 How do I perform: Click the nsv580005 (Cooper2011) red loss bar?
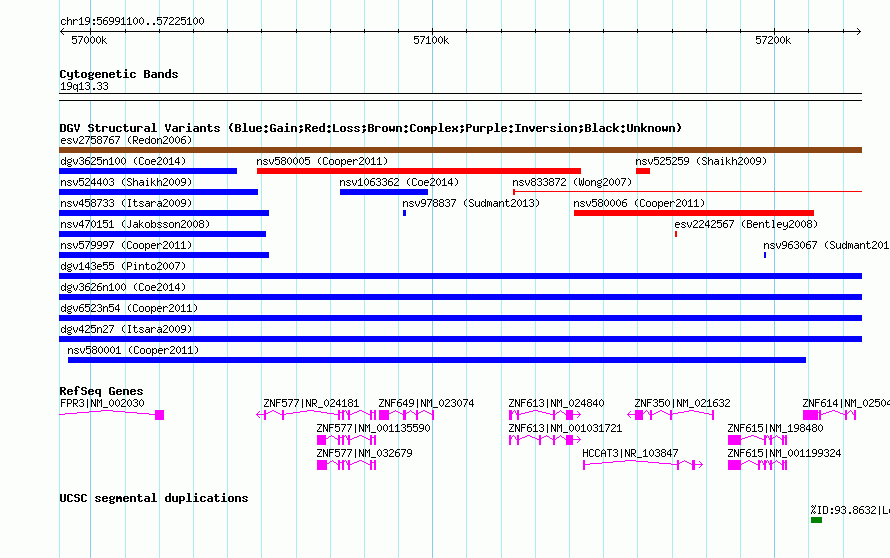[419, 171]
